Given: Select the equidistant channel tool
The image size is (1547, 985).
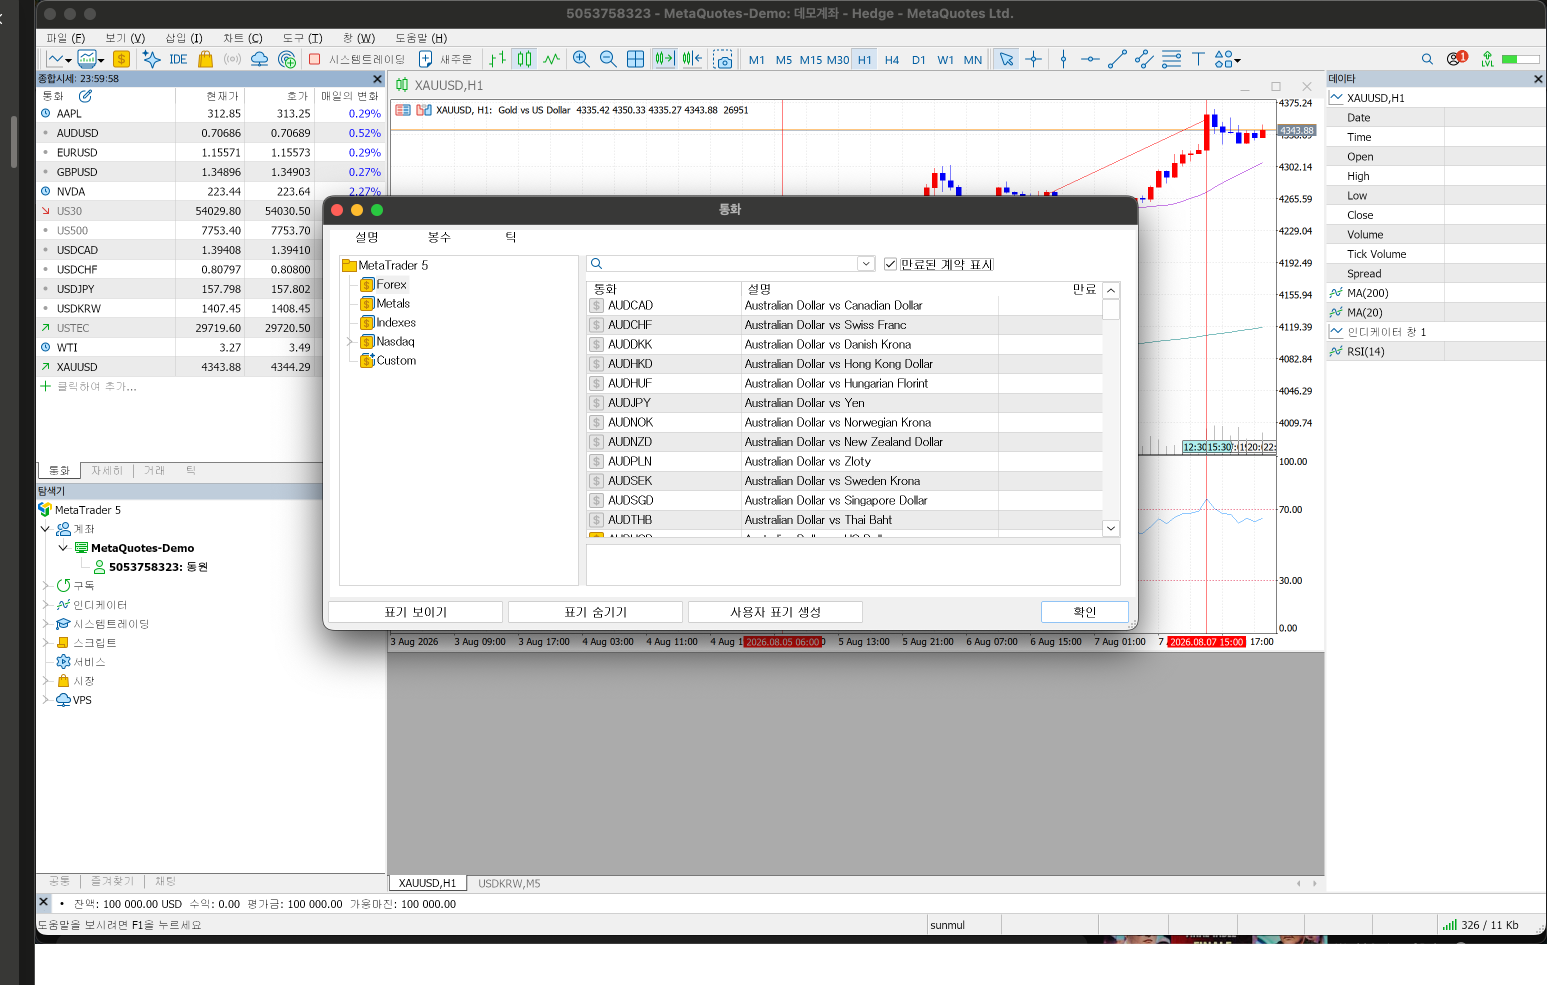Looking at the screenshot, I should tap(1144, 59).
